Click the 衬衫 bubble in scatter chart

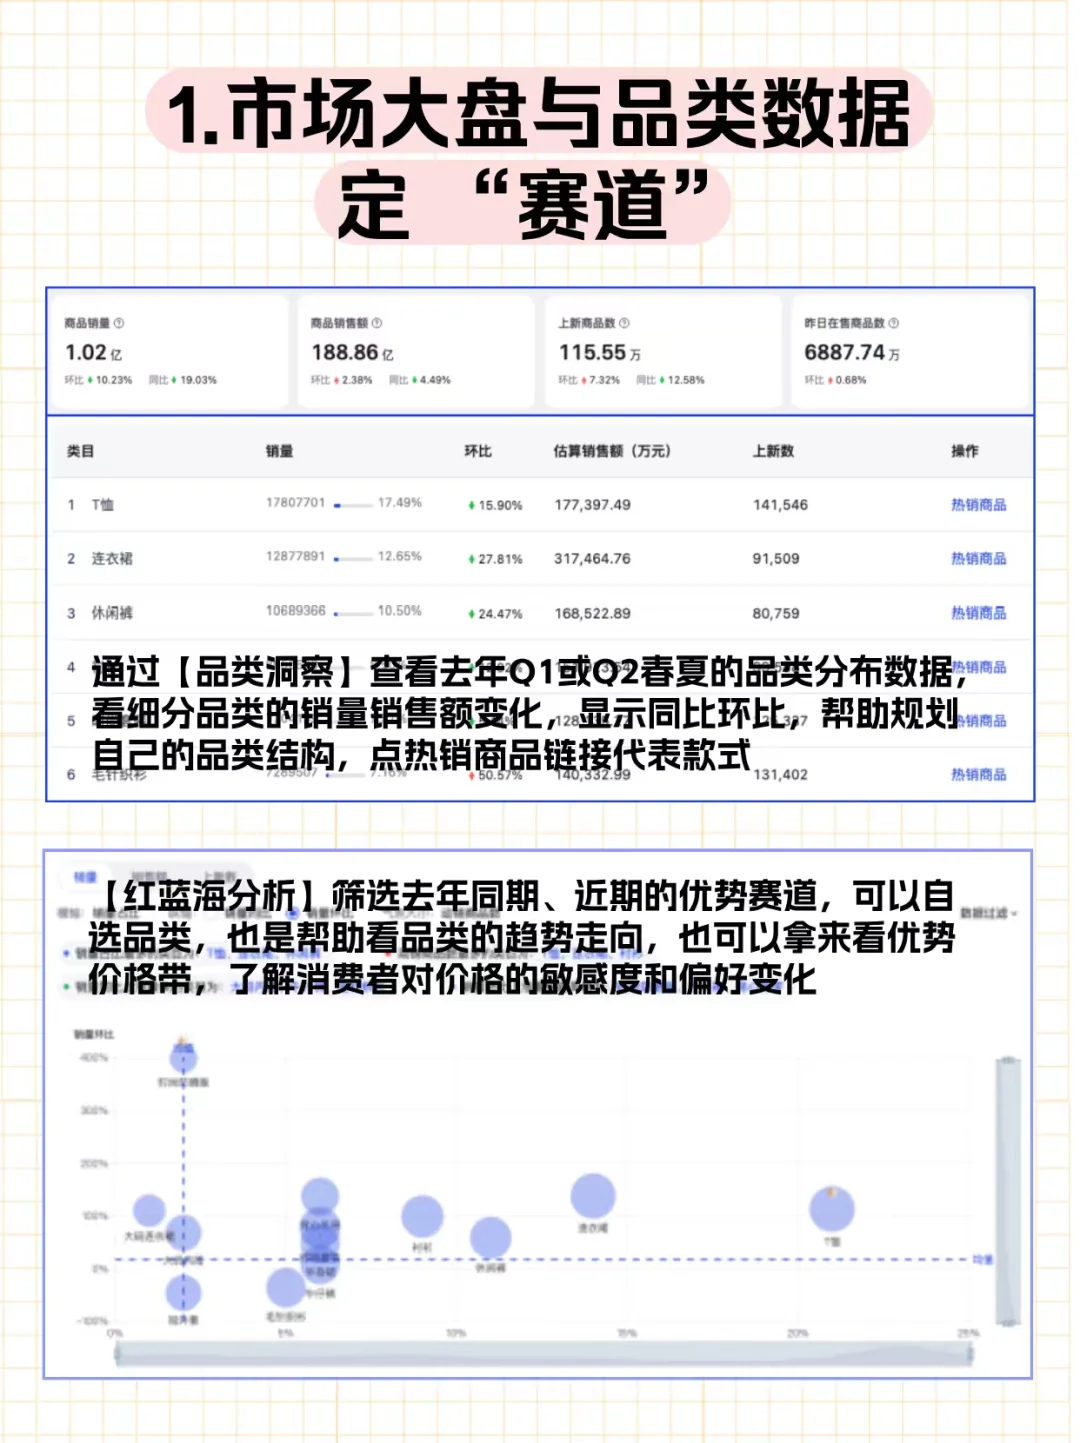[x=422, y=1216]
